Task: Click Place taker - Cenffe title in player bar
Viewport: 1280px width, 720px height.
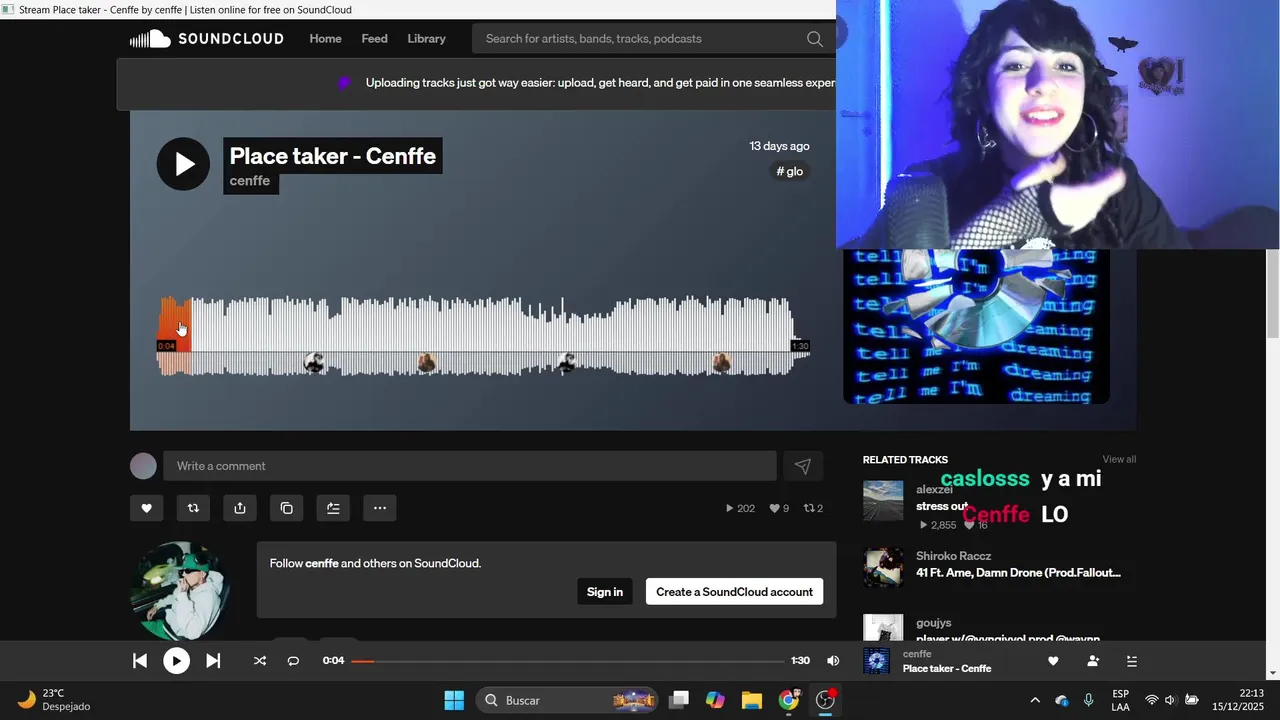Action: tap(947, 668)
